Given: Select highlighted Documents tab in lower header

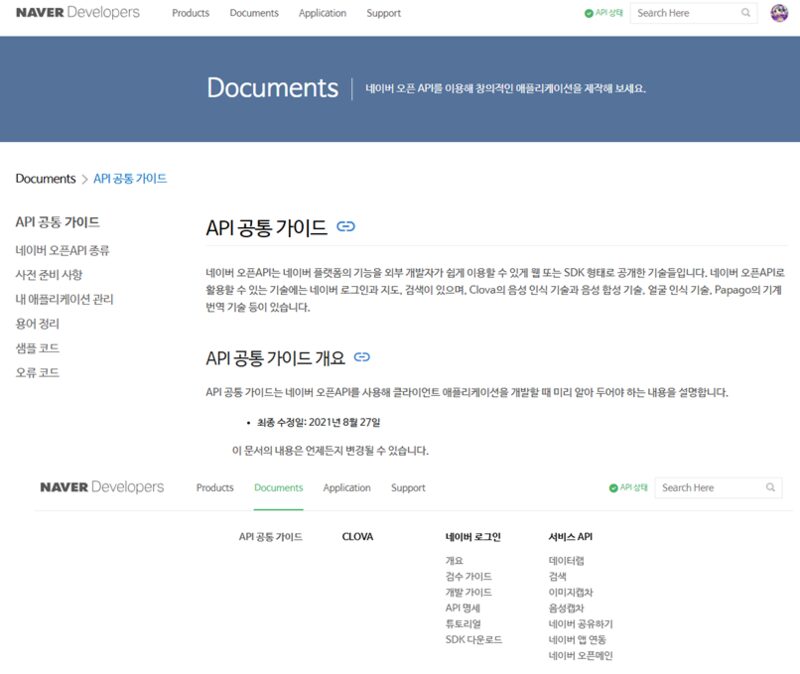Looking at the screenshot, I should coord(279,488).
